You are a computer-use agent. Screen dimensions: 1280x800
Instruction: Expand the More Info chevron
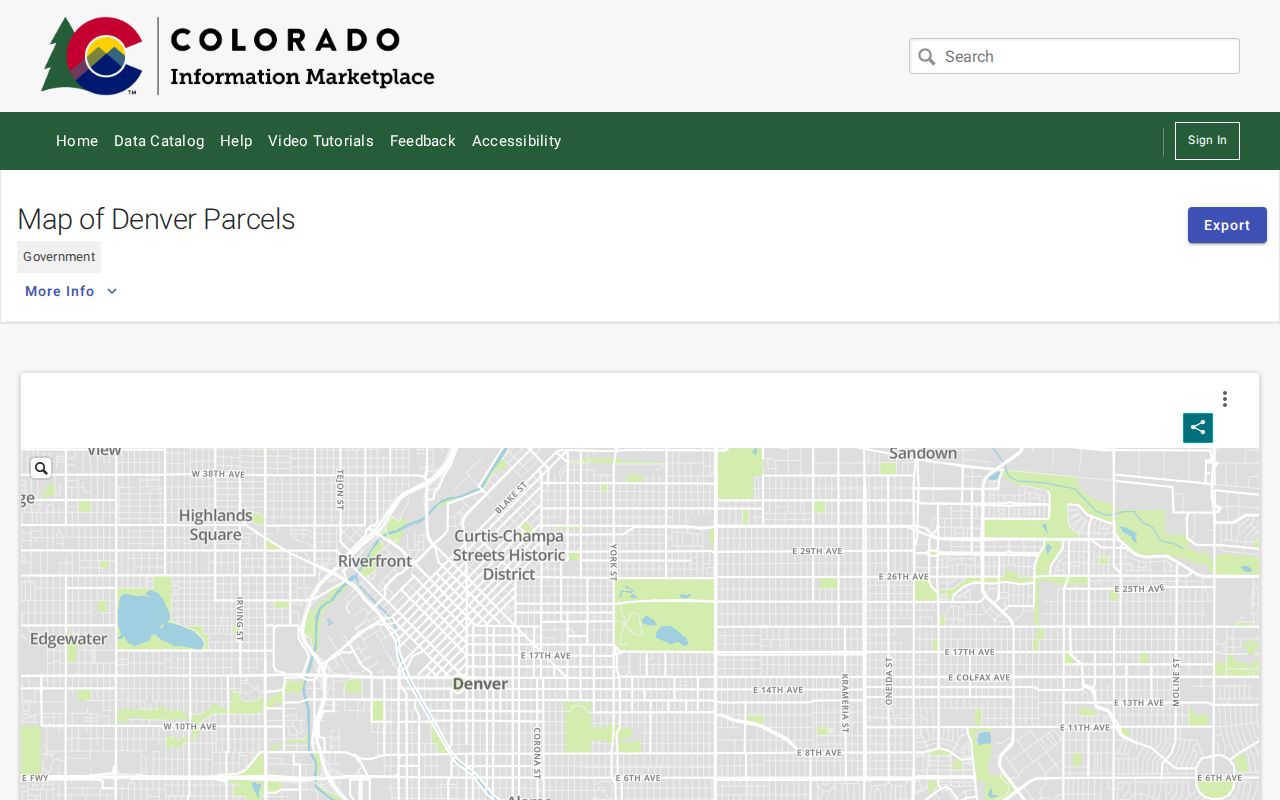pyautogui.click(x=112, y=291)
